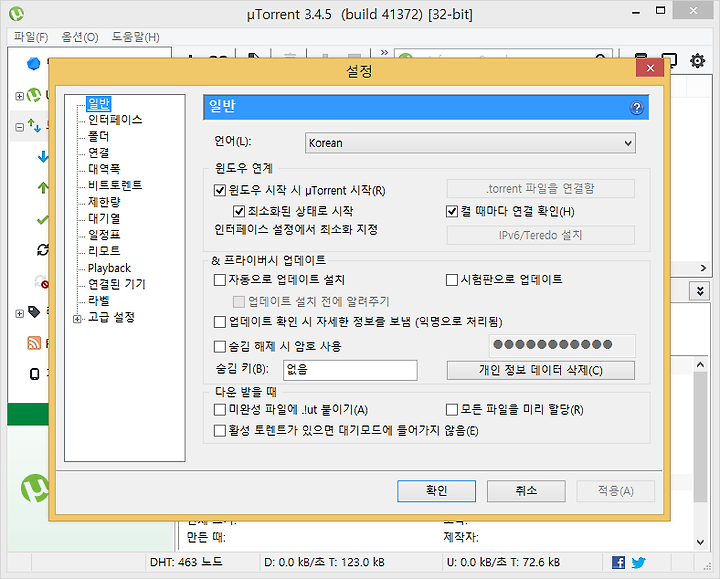Select 폴더 in settings tree

pos(98,136)
